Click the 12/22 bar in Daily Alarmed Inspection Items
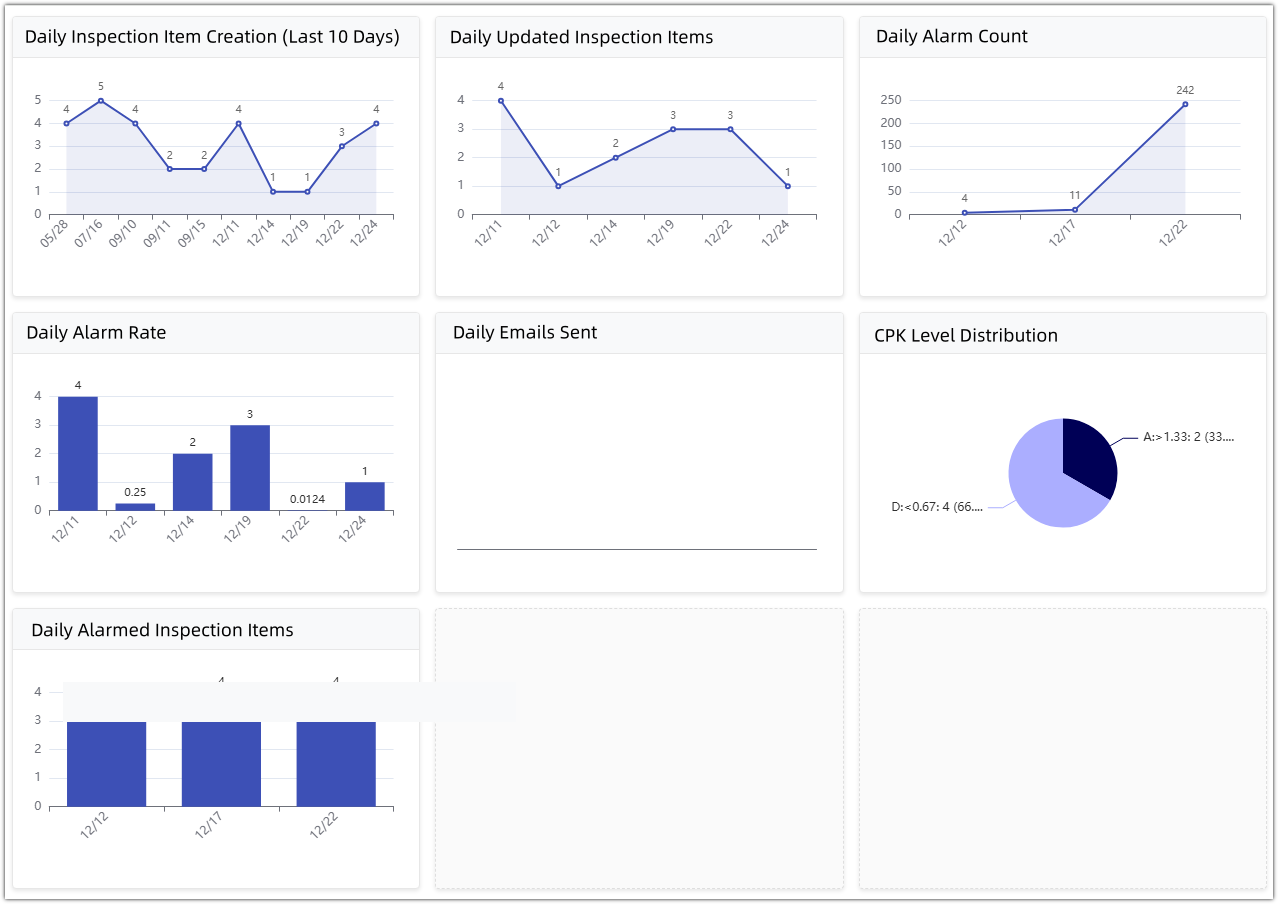Image resolution: width=1278 pixels, height=904 pixels. (336, 764)
